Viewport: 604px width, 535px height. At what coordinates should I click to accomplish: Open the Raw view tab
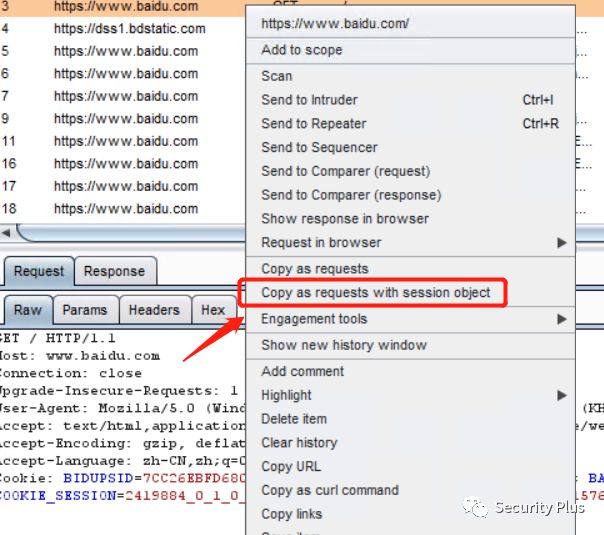28,310
